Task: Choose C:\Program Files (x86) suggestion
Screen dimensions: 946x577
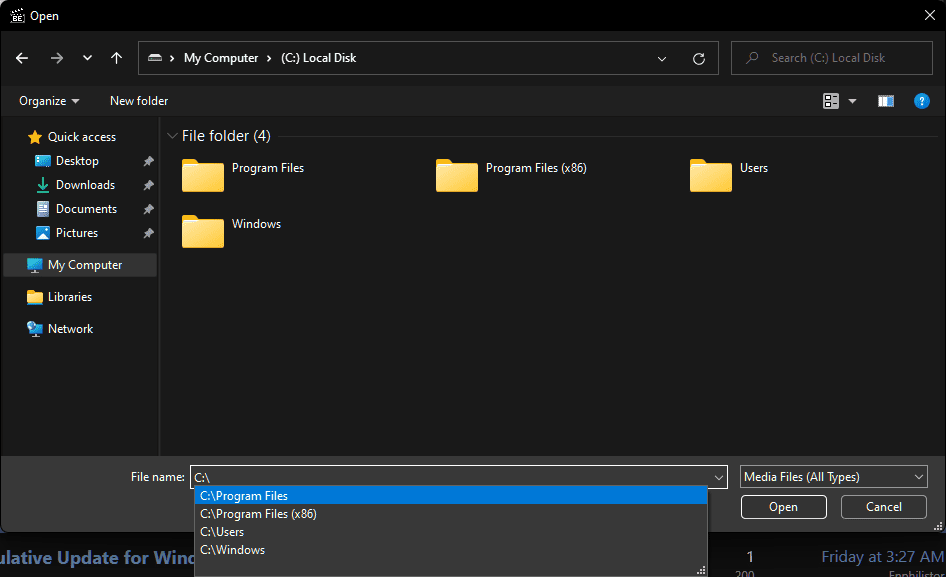Action: tap(451, 514)
